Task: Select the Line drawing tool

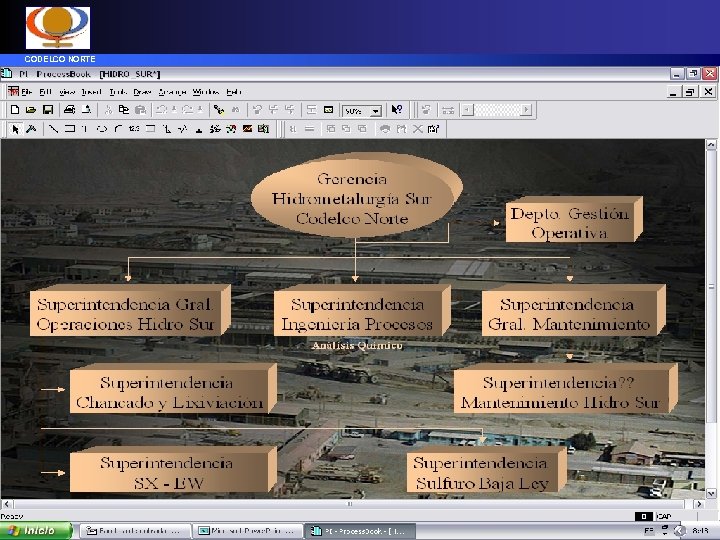Action: click(53, 129)
